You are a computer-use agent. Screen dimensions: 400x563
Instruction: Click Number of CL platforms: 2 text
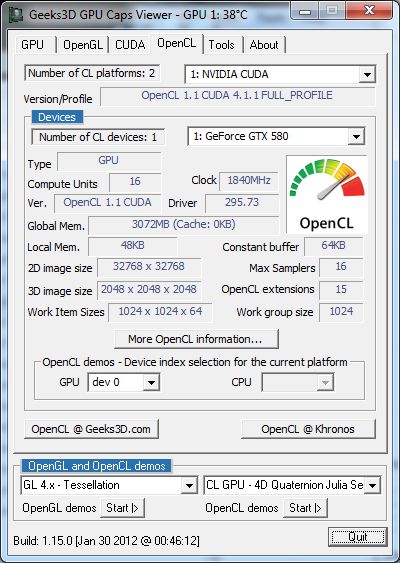92,73
